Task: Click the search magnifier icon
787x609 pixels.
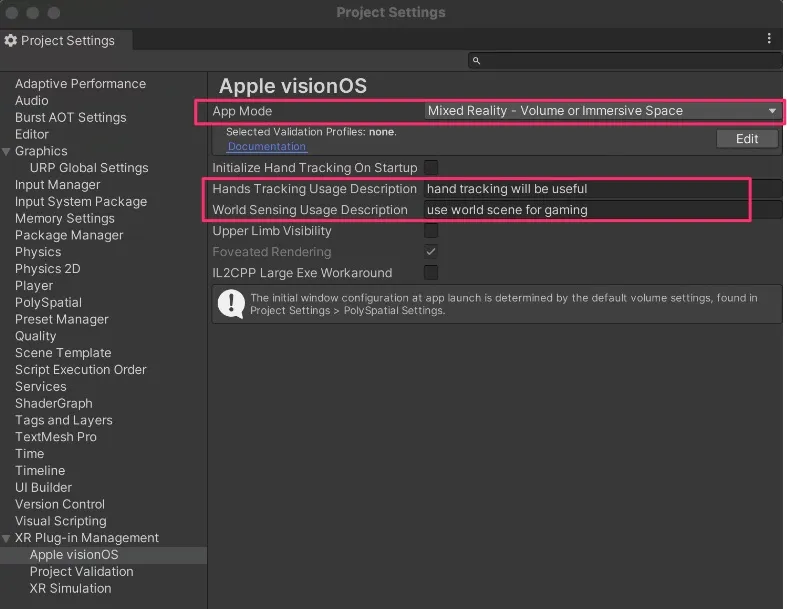Action: point(476,61)
